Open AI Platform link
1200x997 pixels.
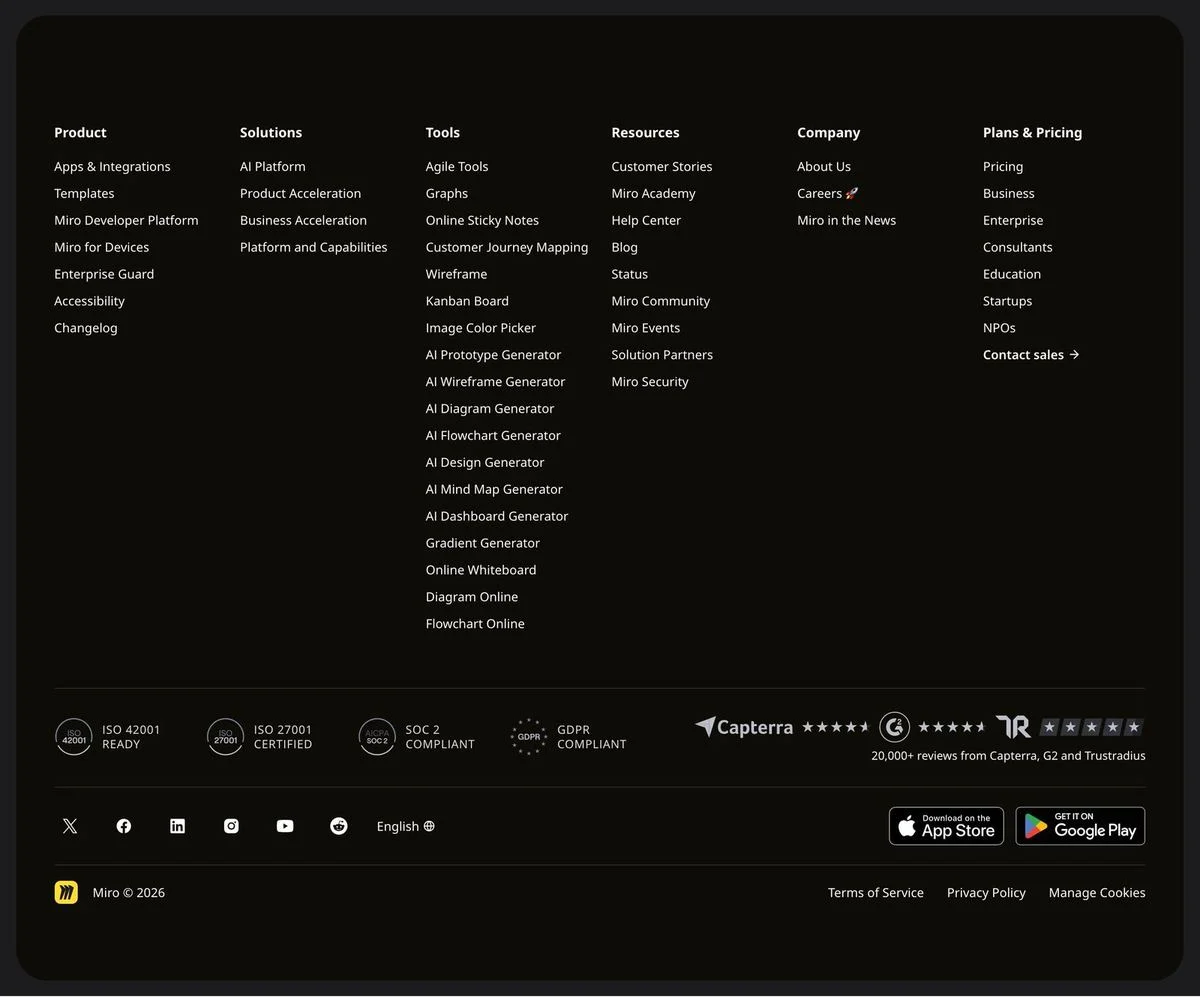[273, 167]
